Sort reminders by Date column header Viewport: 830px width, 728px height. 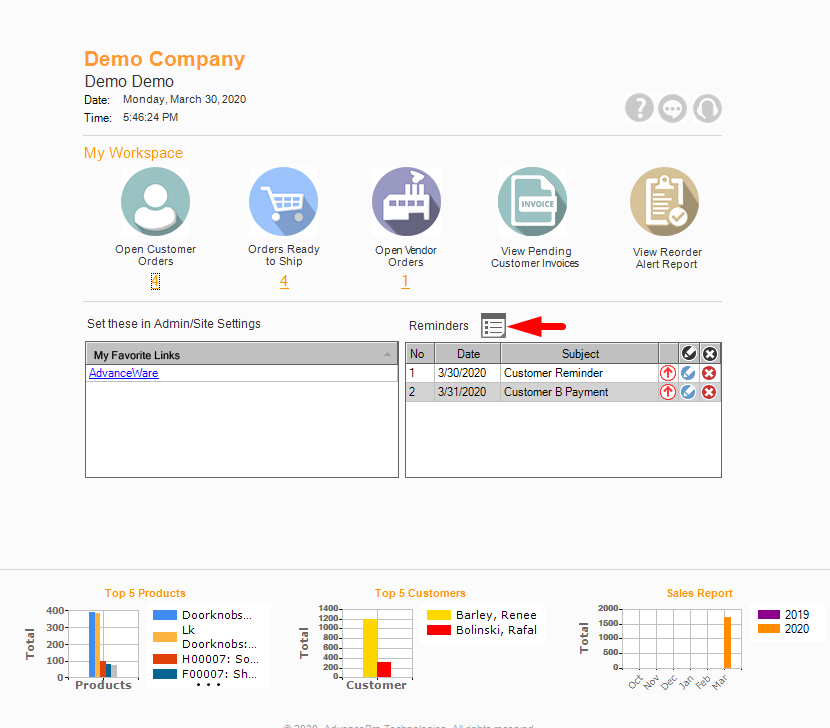[x=468, y=354]
